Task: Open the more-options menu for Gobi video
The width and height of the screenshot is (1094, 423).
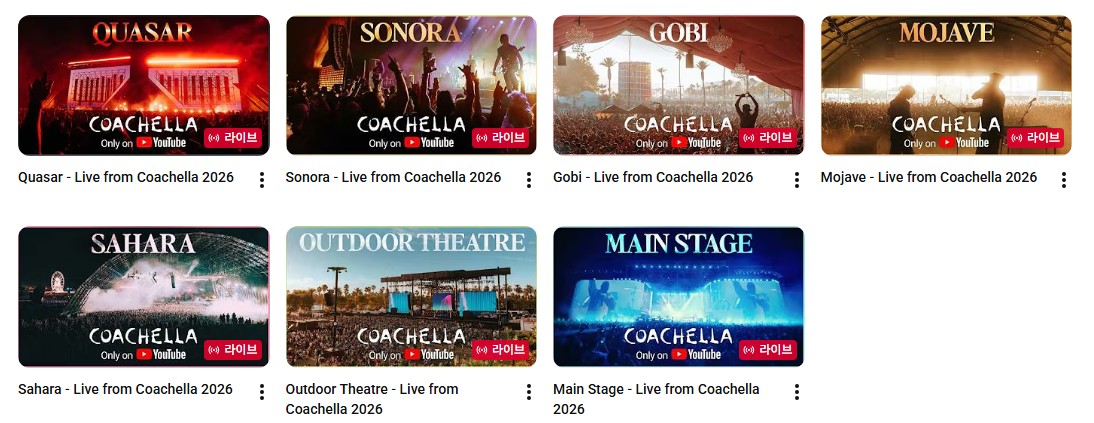Action: pyautogui.click(x=797, y=180)
